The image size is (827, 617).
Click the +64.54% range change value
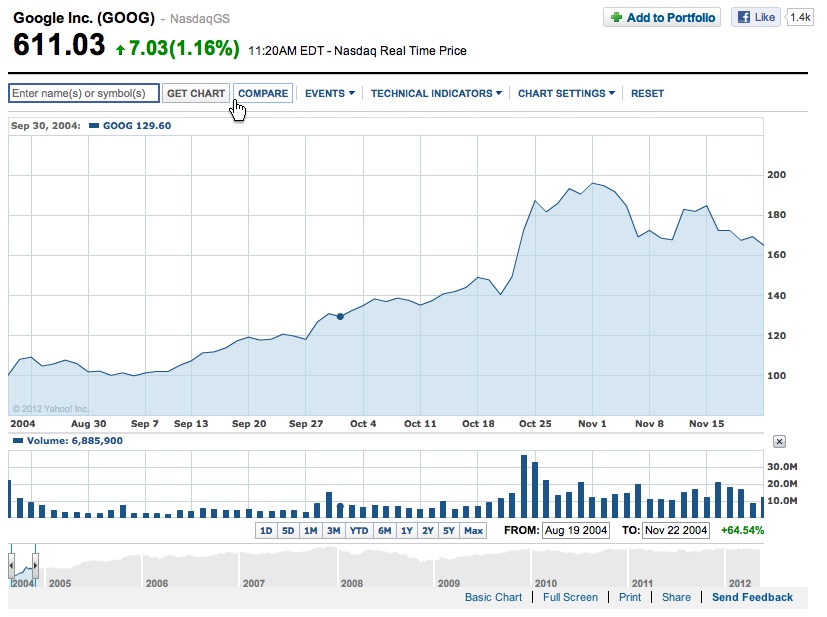(x=742, y=531)
